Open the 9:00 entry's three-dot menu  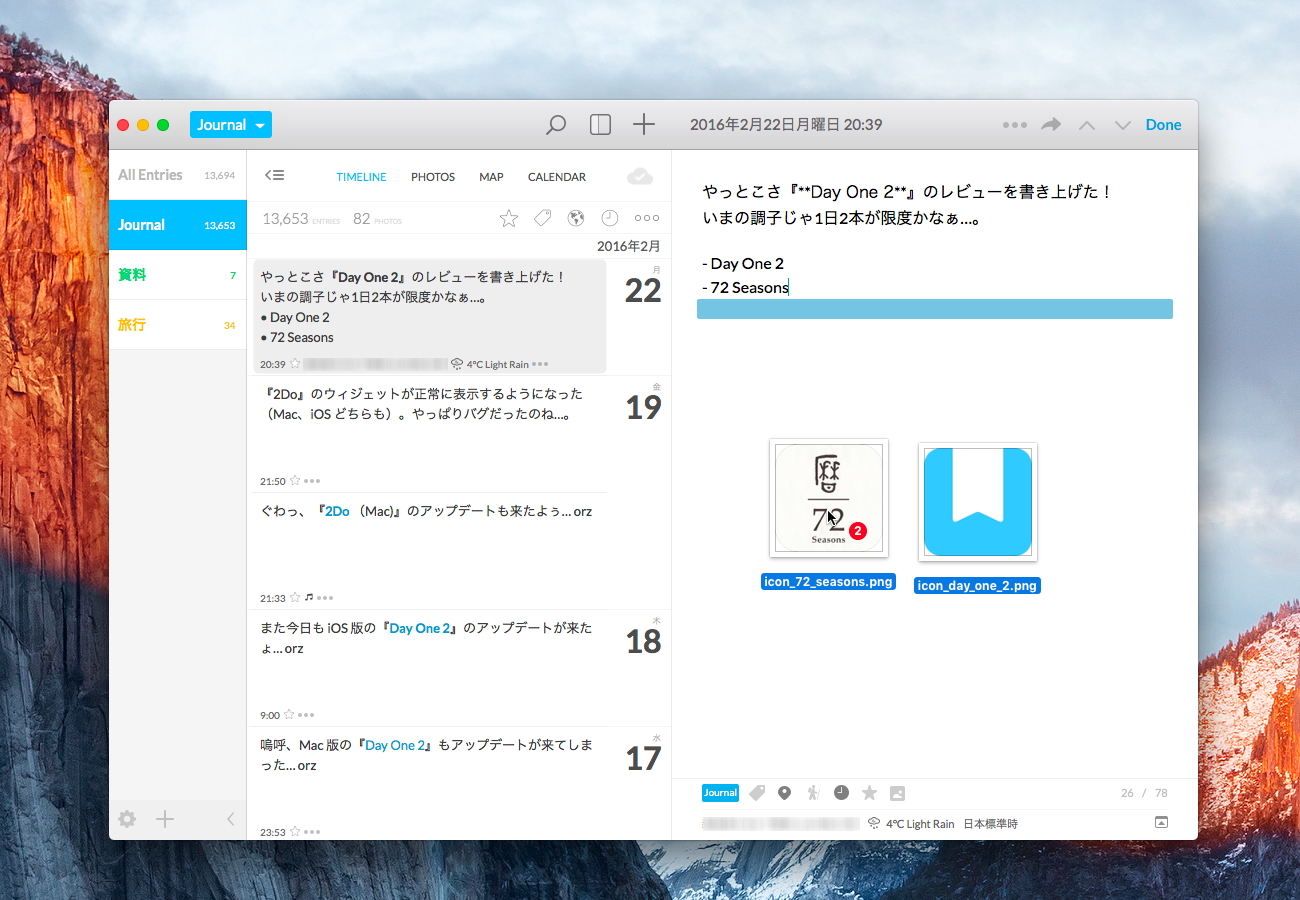pos(306,715)
